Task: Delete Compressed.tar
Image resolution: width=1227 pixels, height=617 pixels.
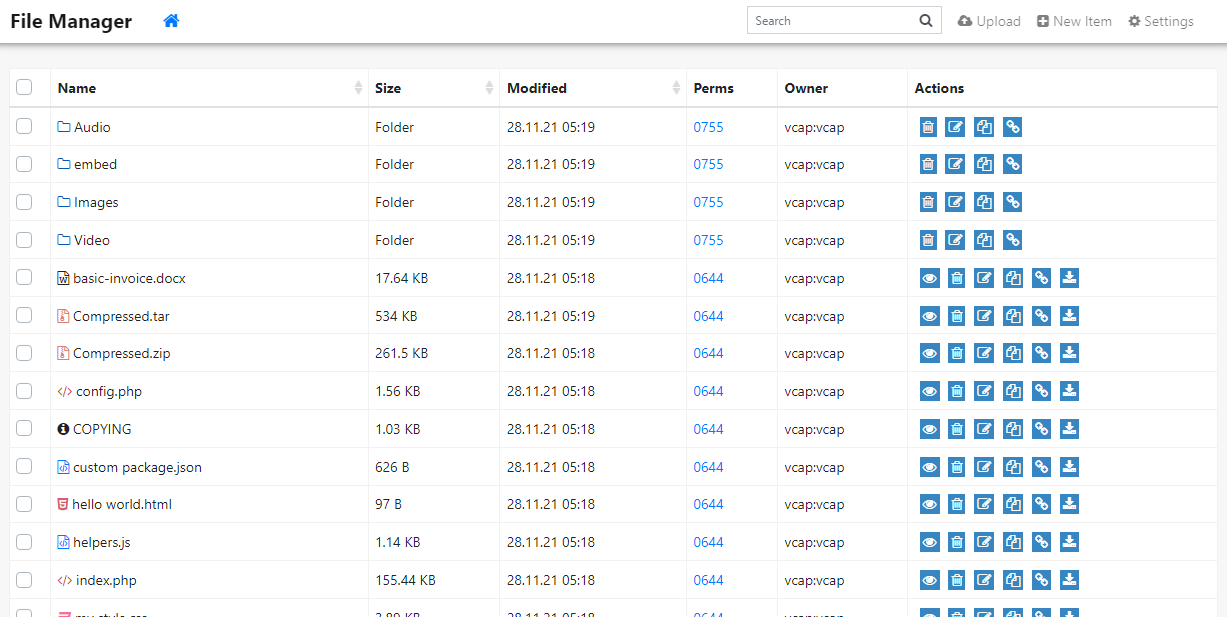Action: 956,316
